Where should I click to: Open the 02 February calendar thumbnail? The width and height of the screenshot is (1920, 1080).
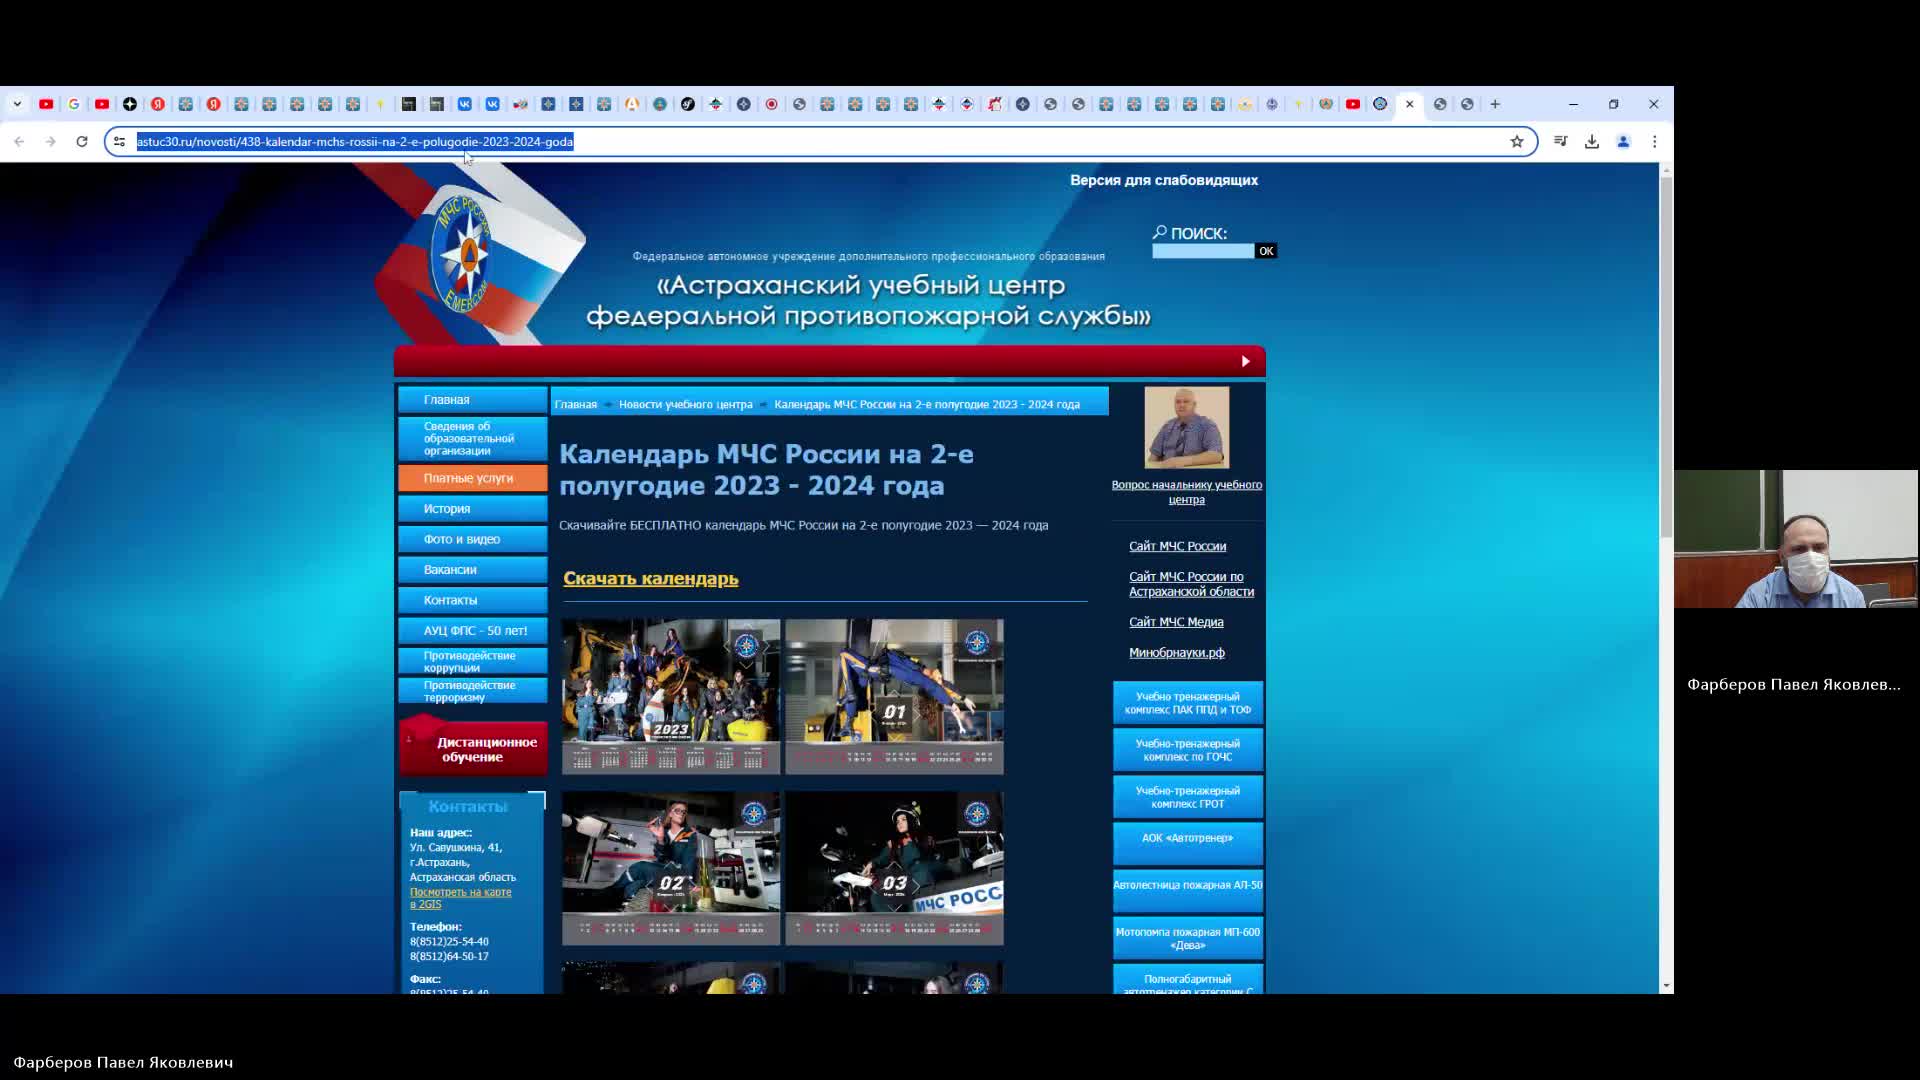tap(671, 868)
